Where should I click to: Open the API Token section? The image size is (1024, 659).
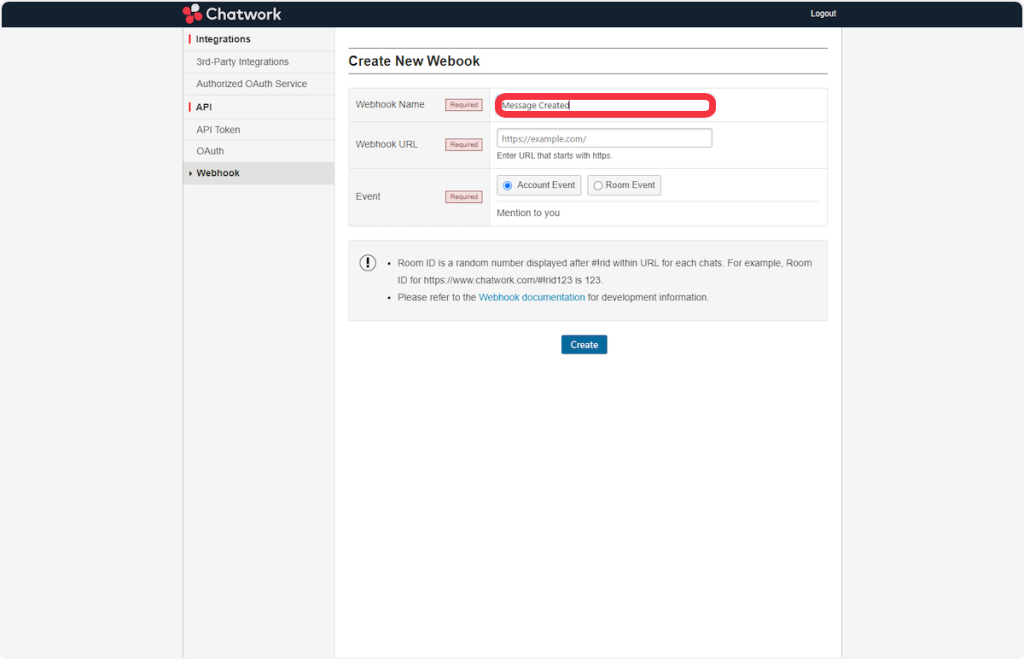(218, 130)
